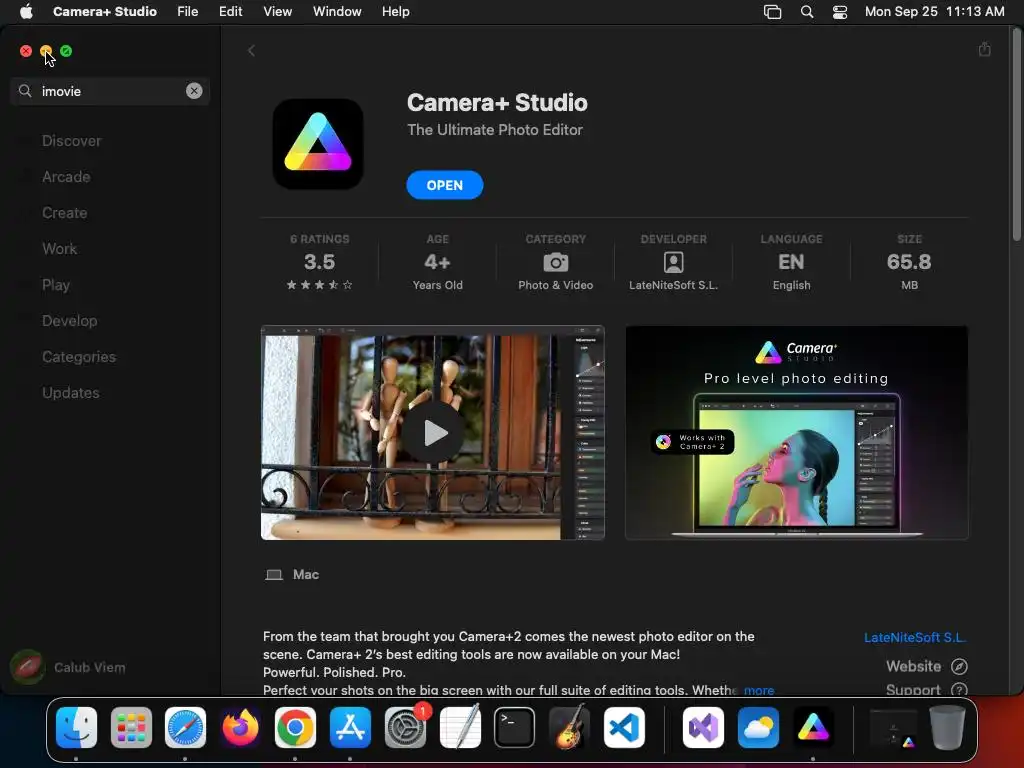Viewport: 1024px width, 768px height.
Task: Open Terminal from the dock
Action: (515, 727)
